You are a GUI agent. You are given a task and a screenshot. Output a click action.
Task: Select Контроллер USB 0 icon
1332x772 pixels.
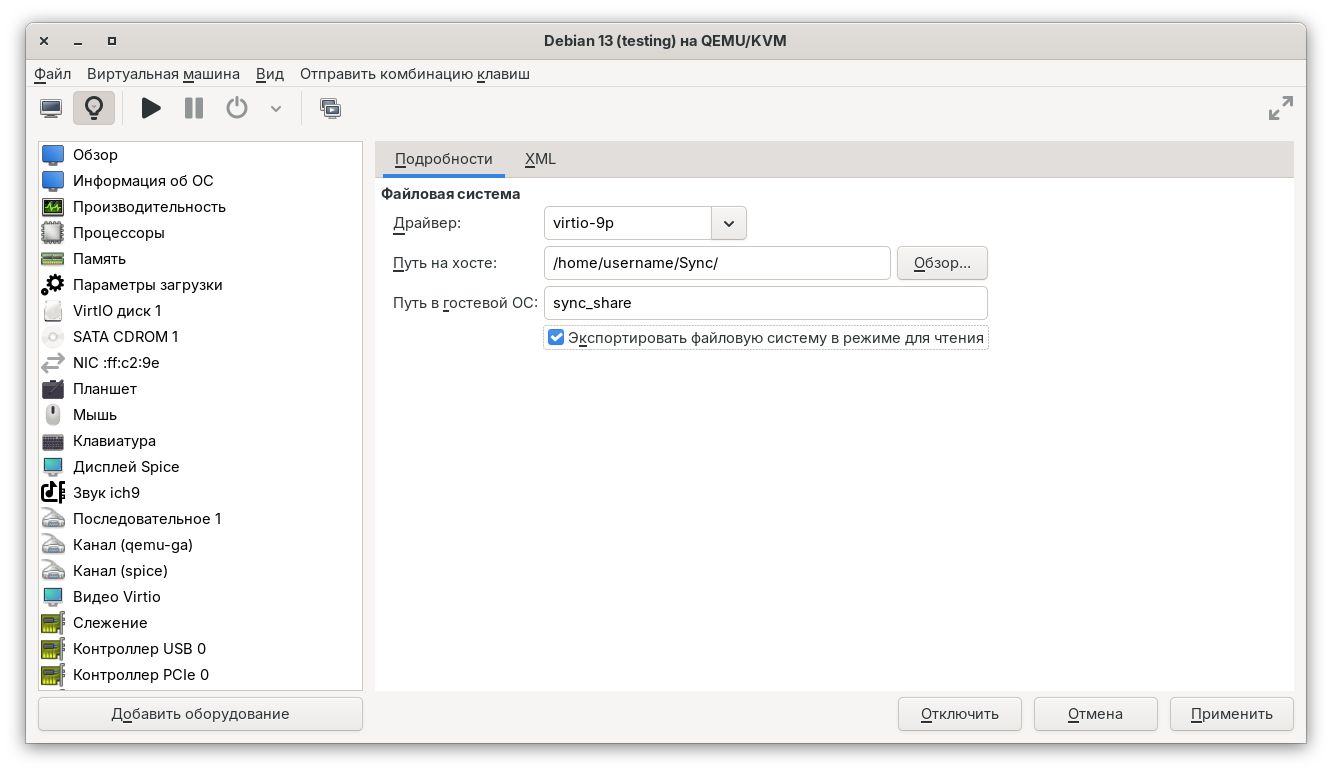53,649
